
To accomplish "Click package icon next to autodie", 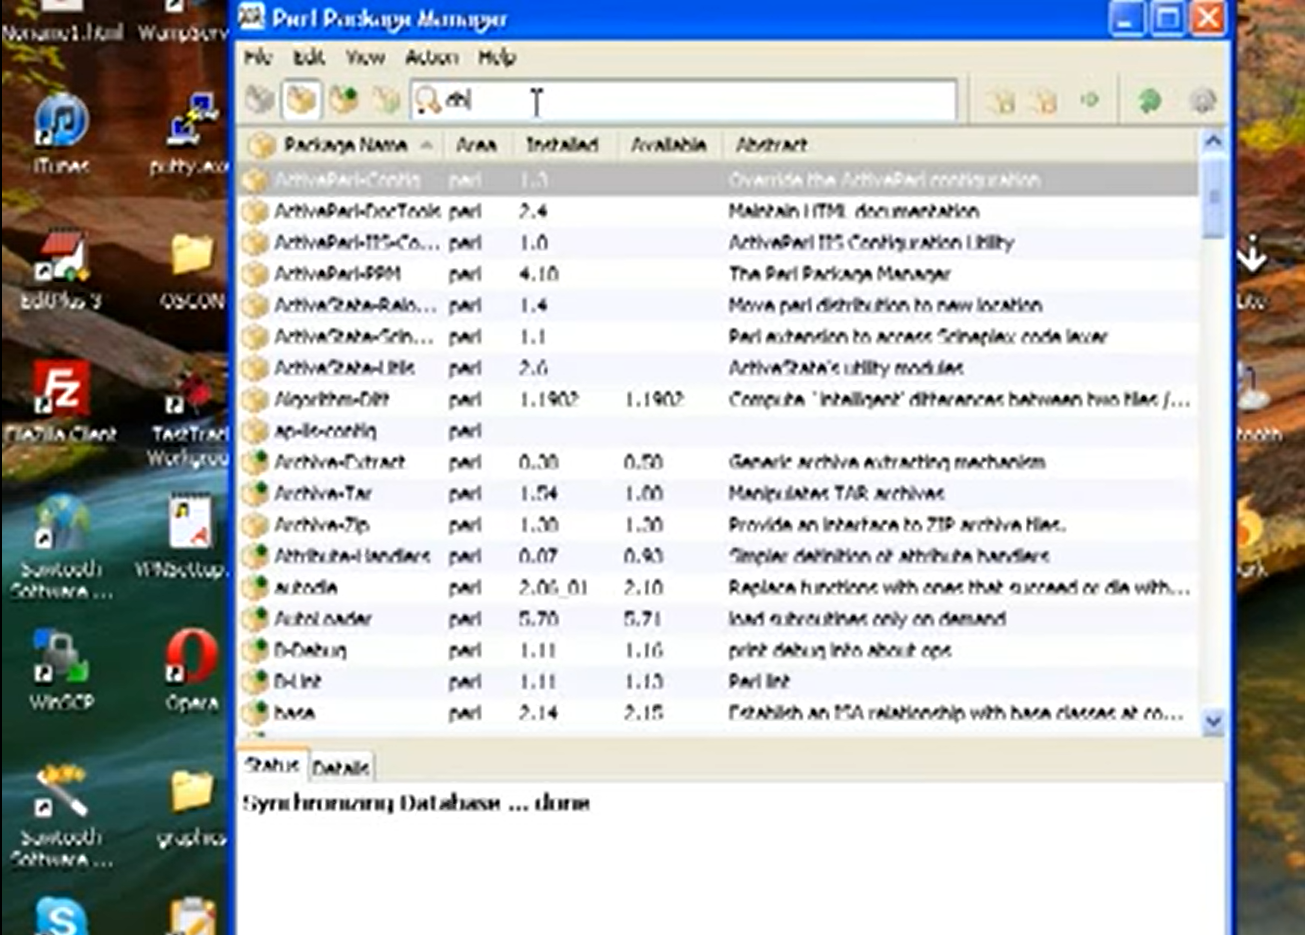I will (x=257, y=587).
